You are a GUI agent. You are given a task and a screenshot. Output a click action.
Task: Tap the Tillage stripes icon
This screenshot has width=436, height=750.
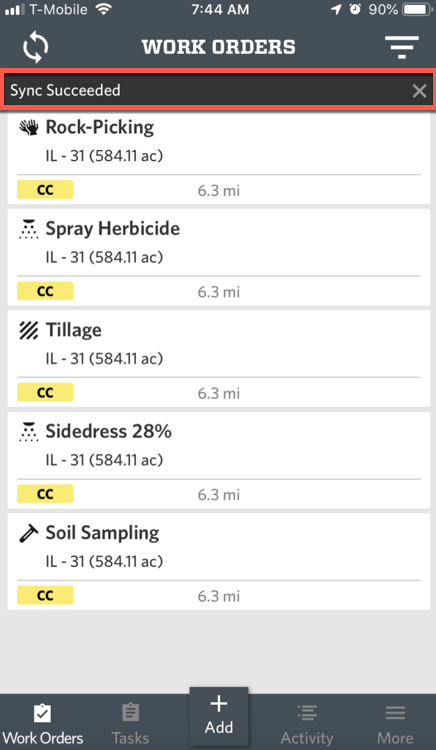pos(28,330)
